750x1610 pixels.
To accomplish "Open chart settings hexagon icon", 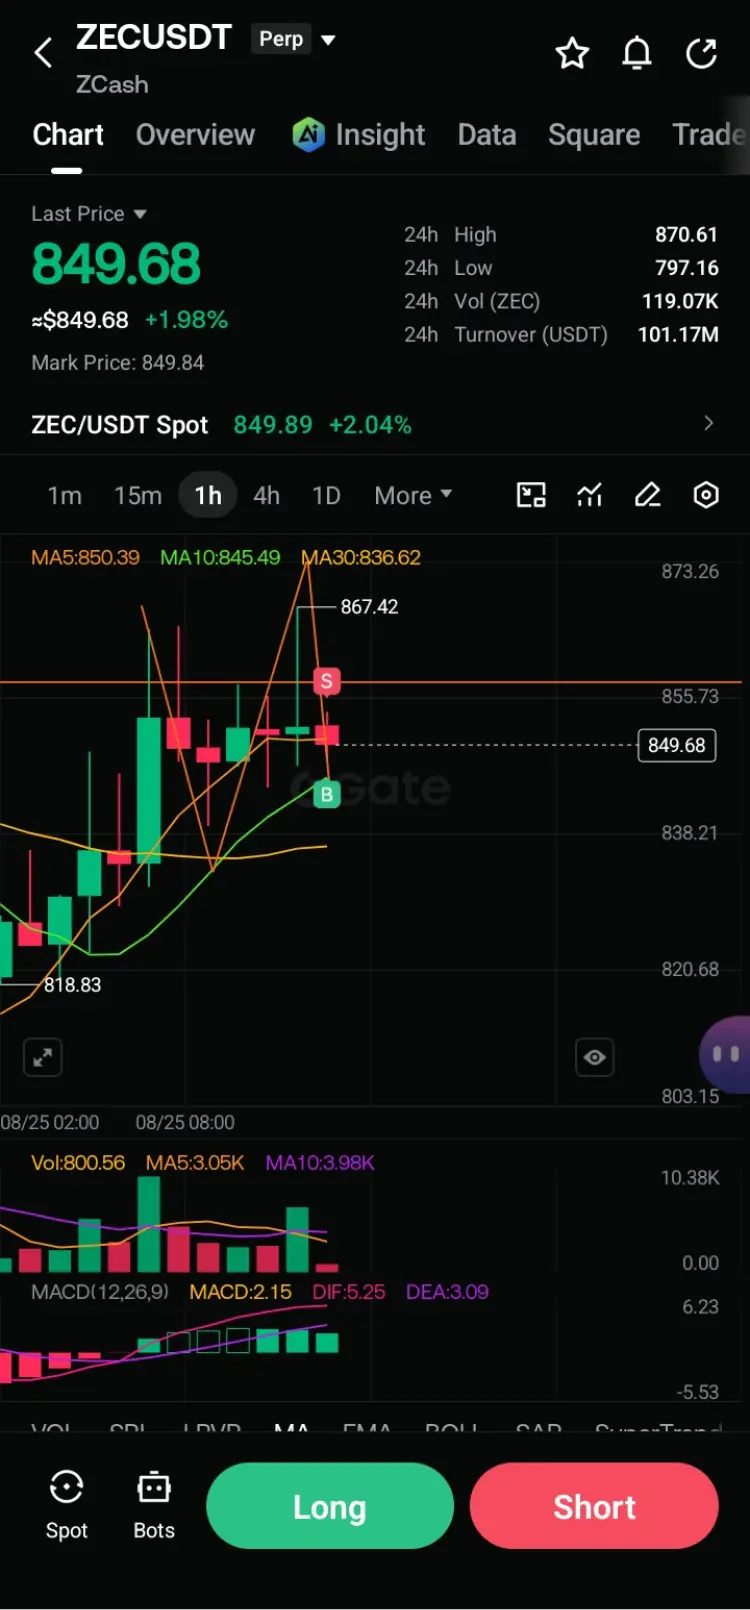I will click(706, 495).
